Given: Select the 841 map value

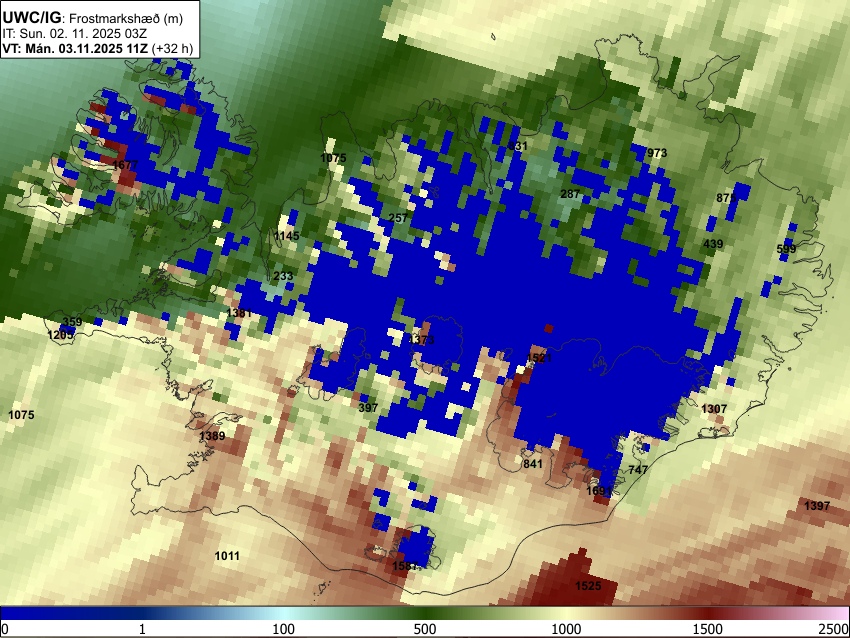Looking at the screenshot, I should point(533,464).
